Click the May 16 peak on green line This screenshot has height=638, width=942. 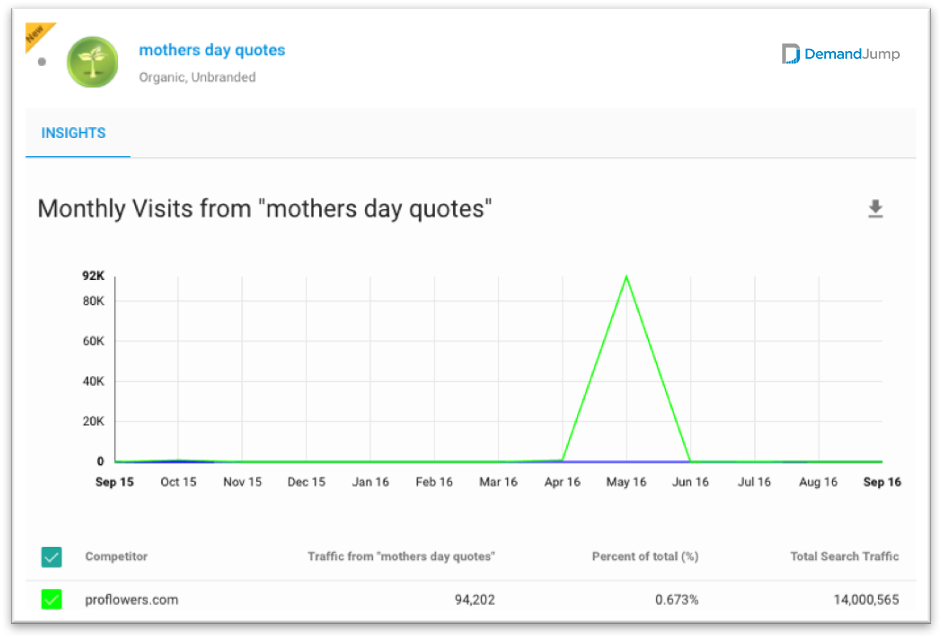coord(627,276)
